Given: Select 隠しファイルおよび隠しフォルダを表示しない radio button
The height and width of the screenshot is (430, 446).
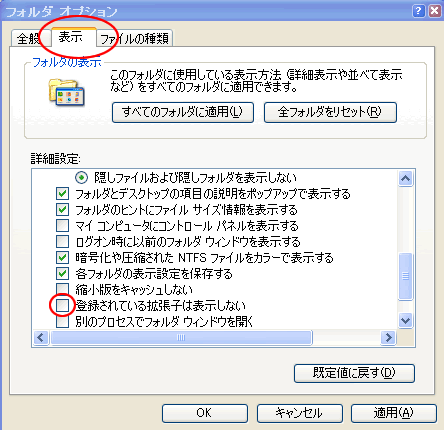Looking at the screenshot, I should pos(82,177).
